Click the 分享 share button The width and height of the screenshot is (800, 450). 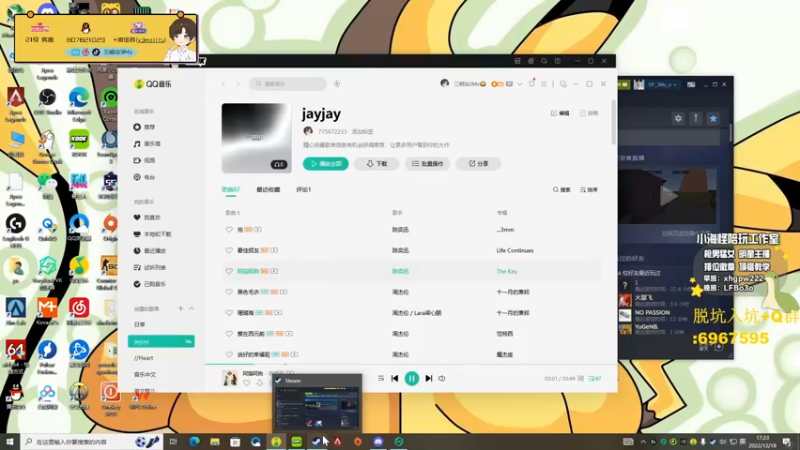click(x=478, y=164)
